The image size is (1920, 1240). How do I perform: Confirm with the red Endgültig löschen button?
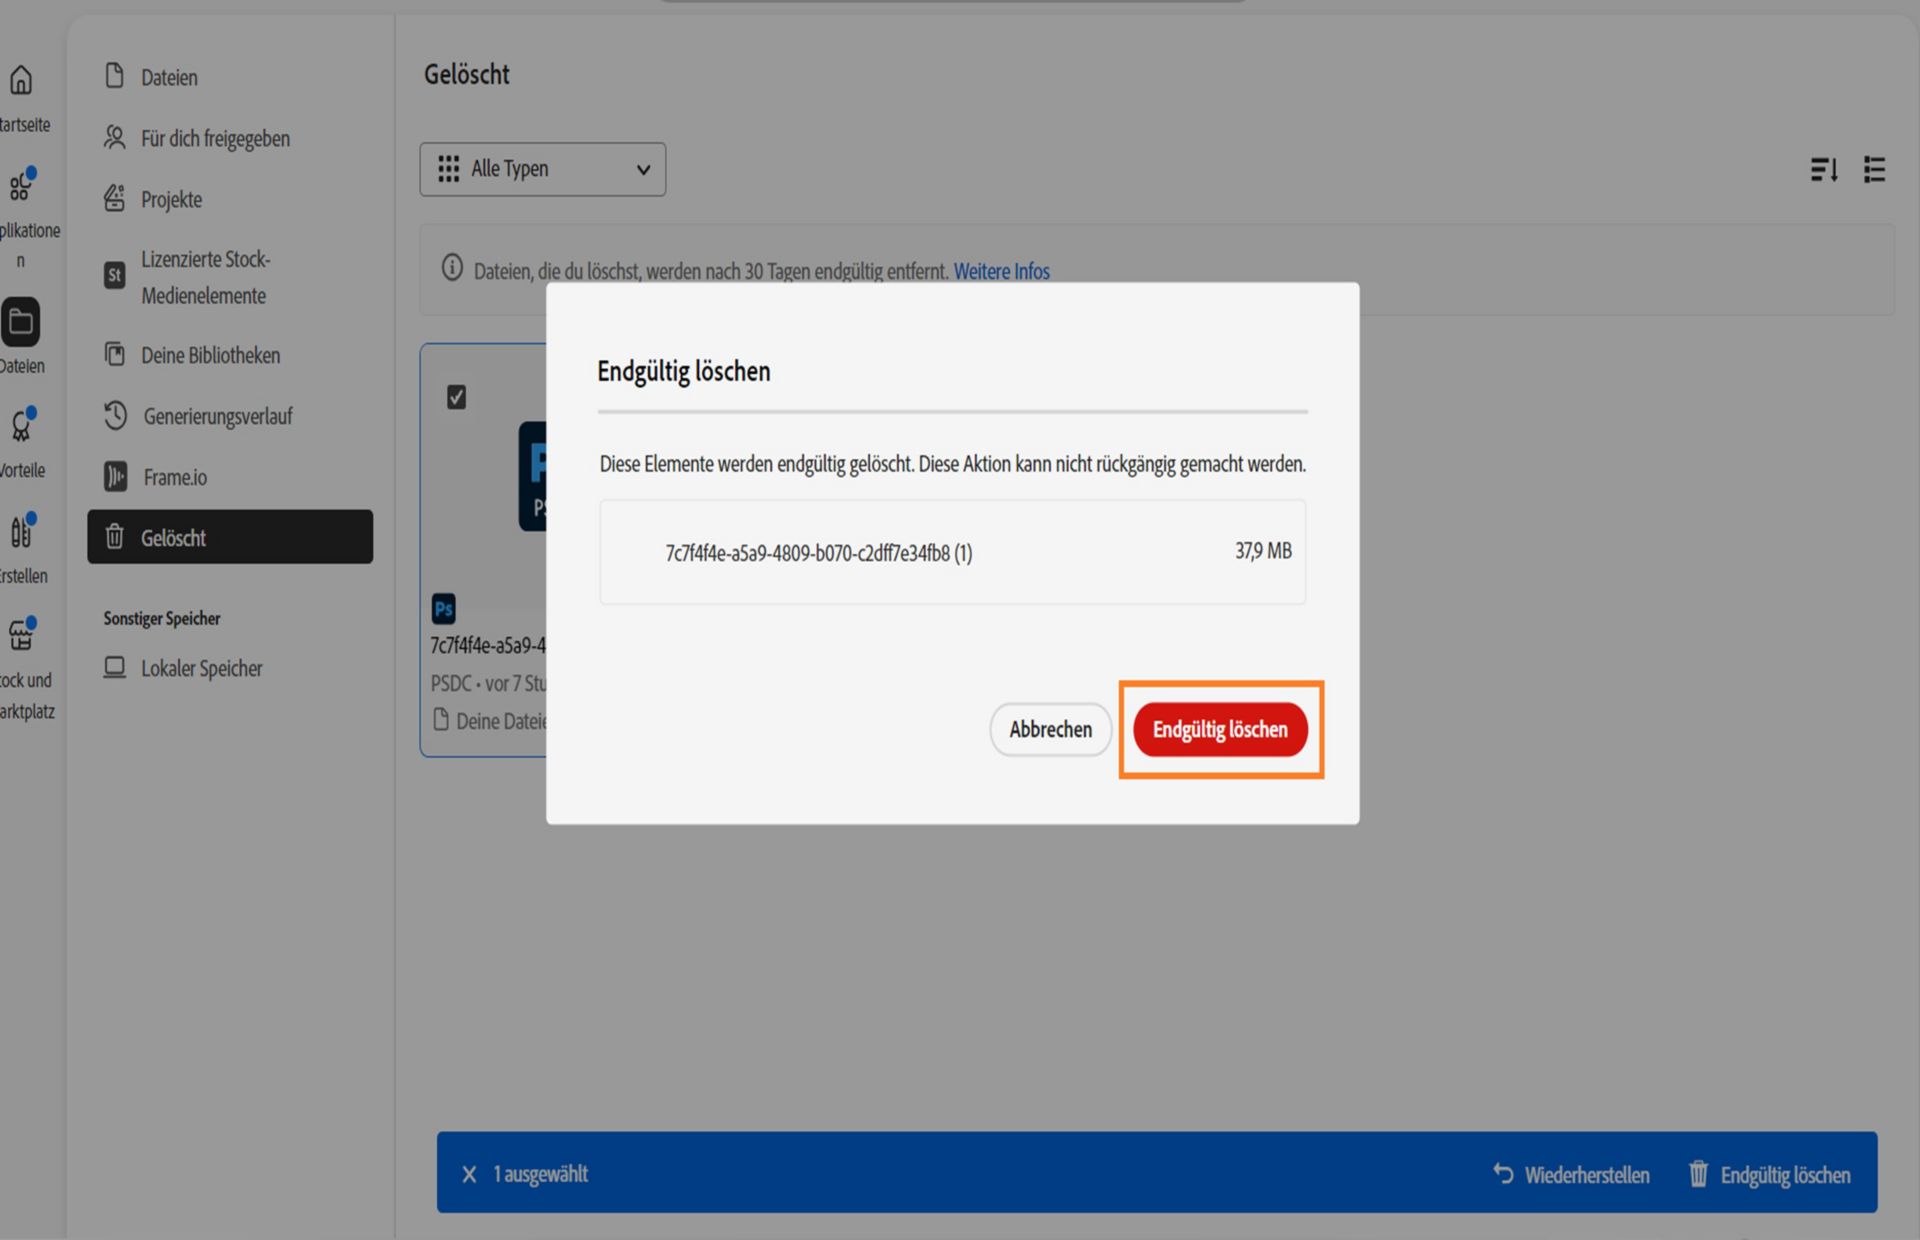(1220, 729)
